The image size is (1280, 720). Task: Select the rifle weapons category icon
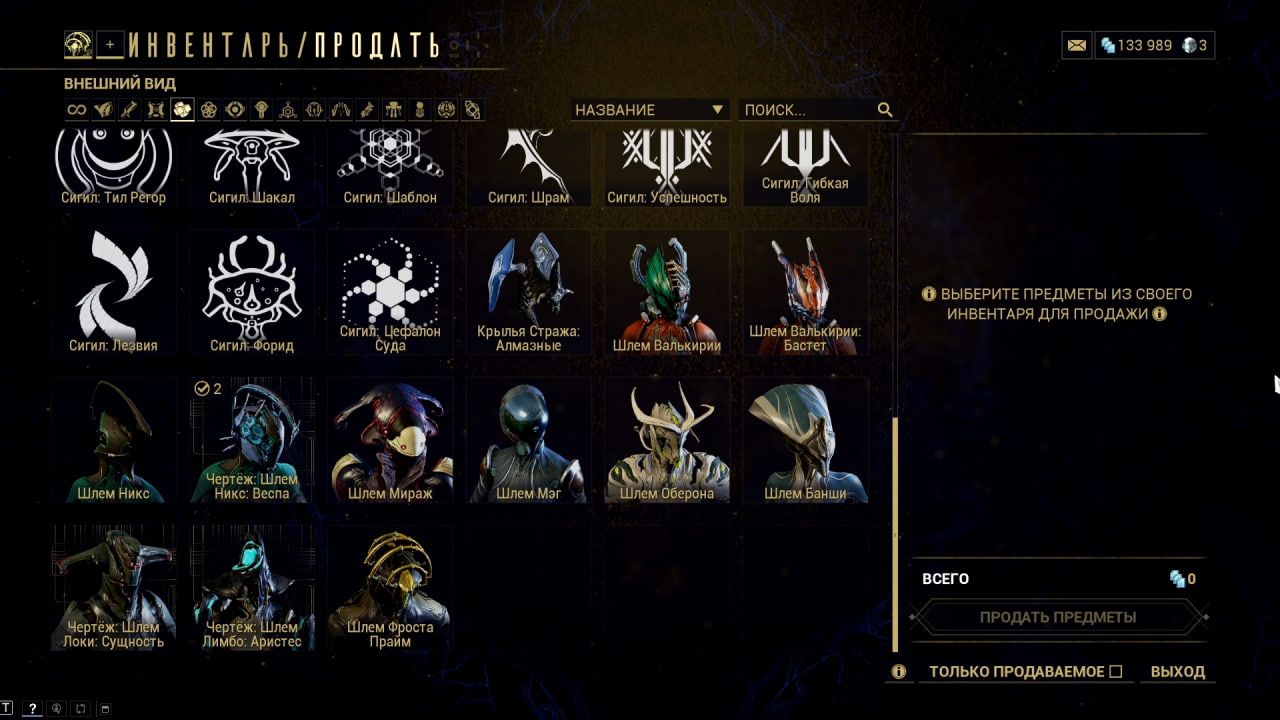click(x=128, y=110)
